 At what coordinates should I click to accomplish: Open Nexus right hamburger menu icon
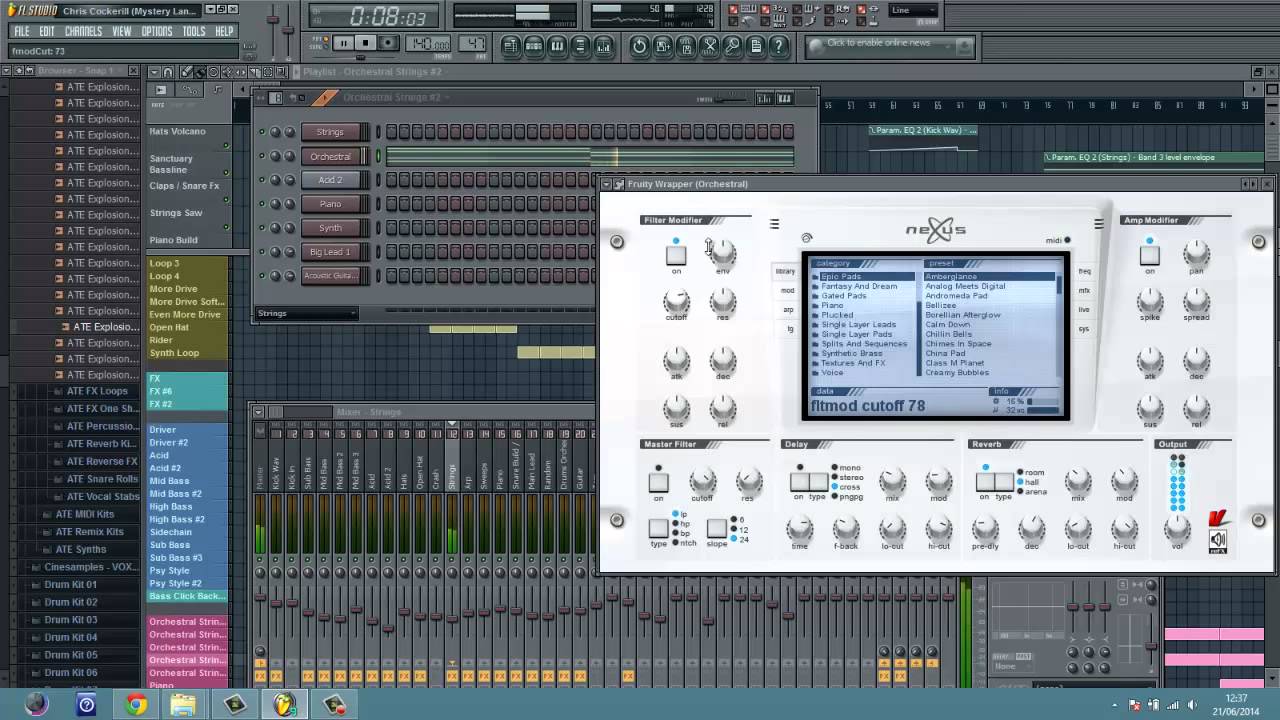point(1098,224)
